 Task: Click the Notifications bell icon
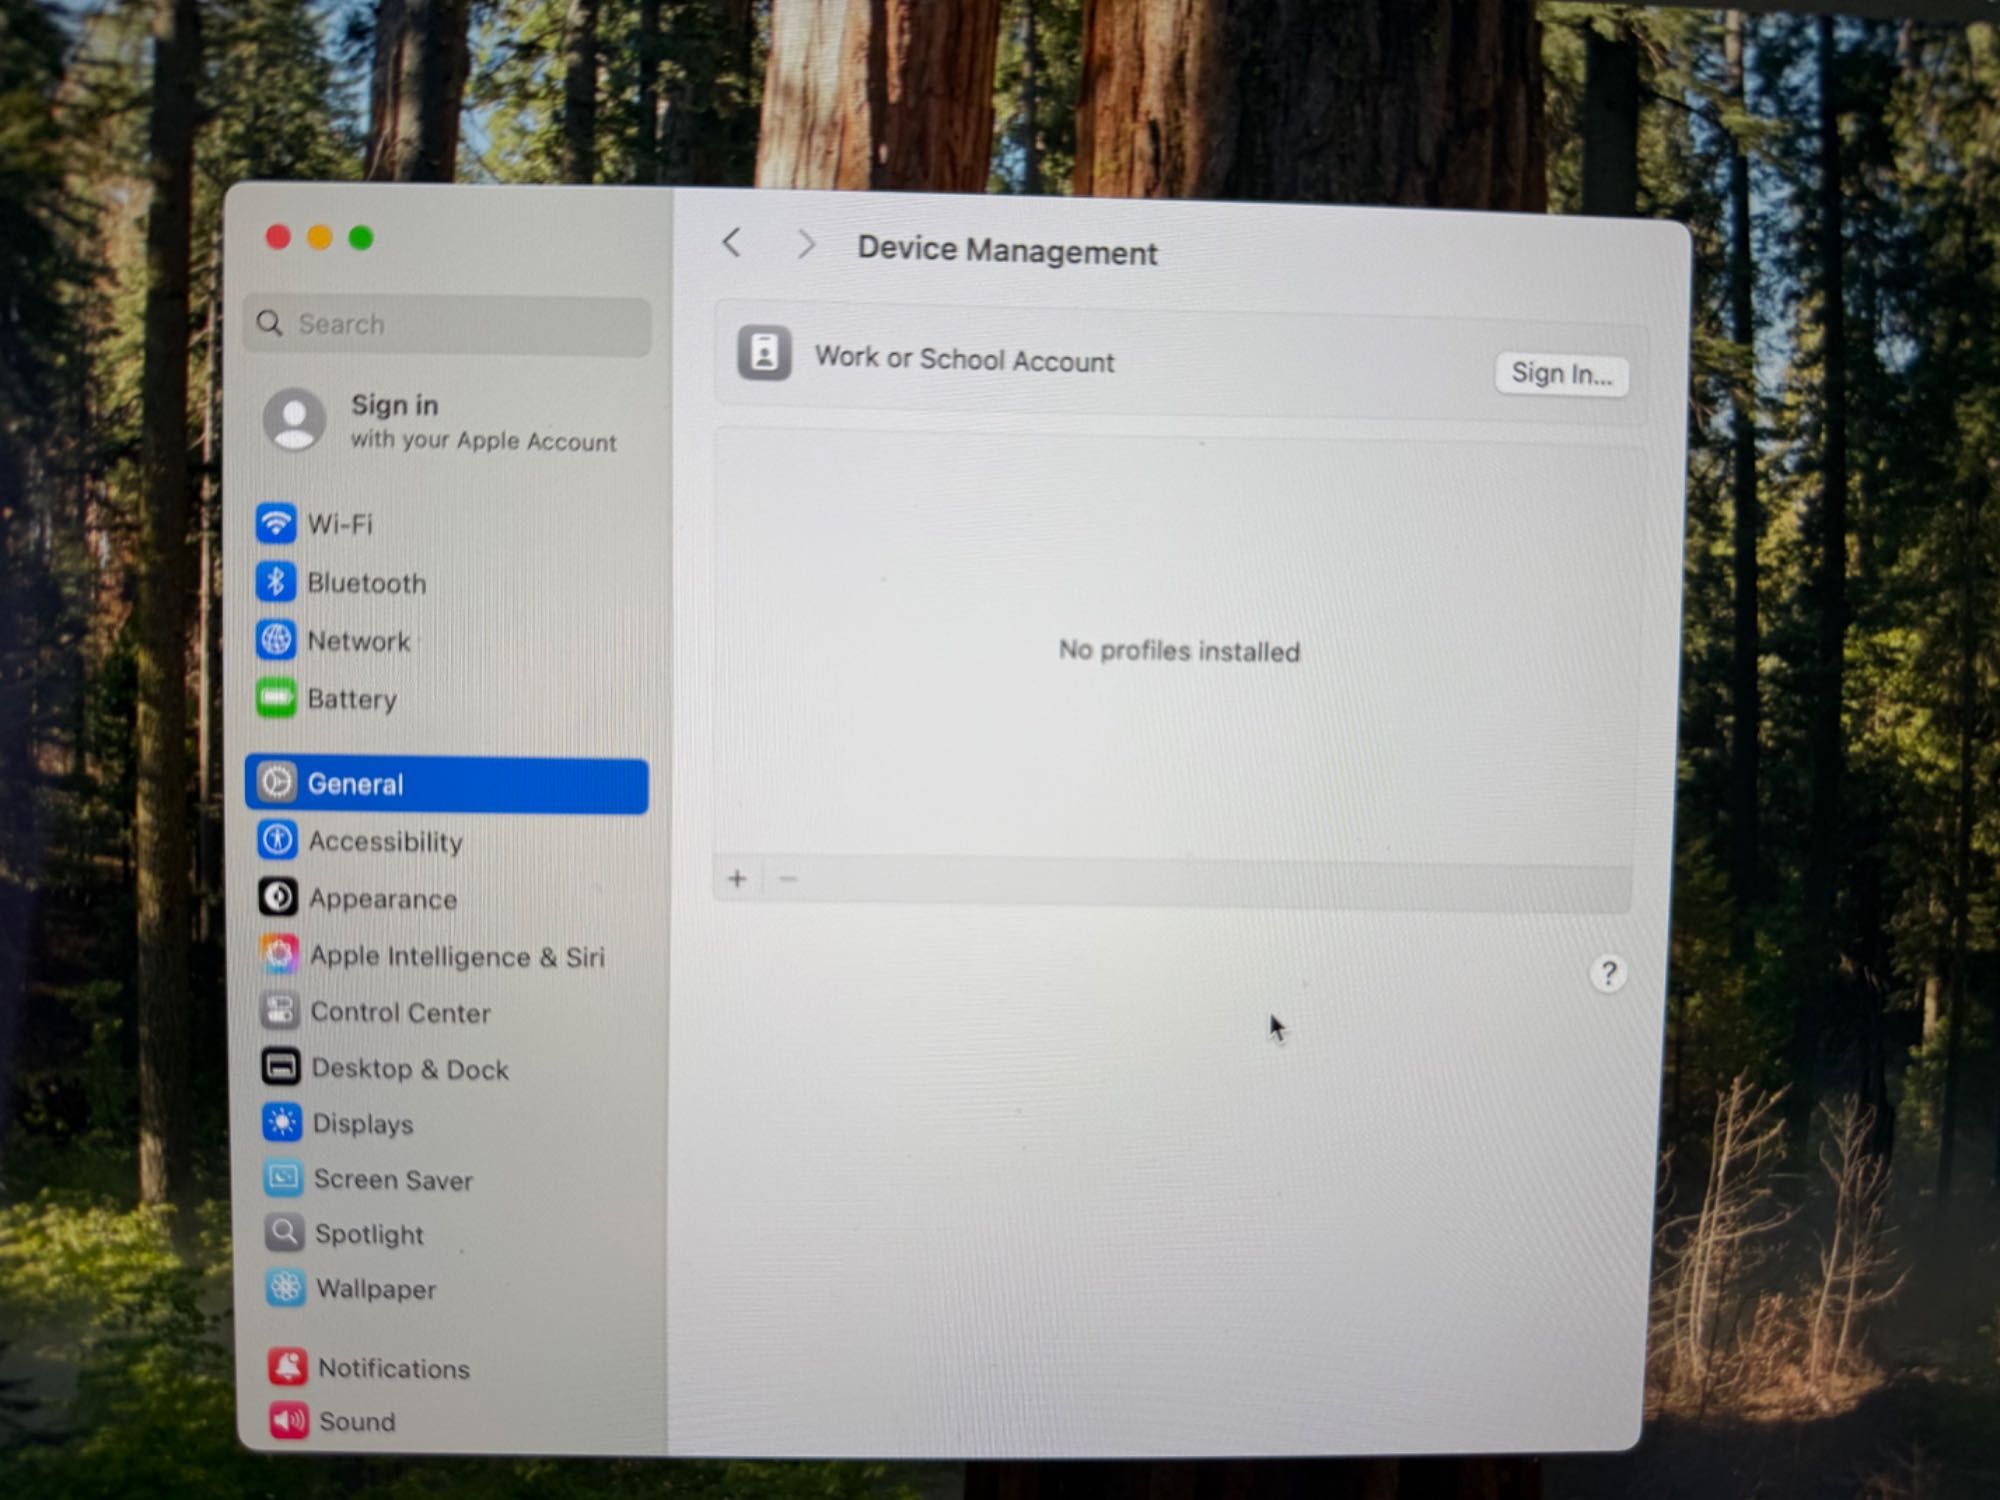pyautogui.click(x=287, y=1366)
